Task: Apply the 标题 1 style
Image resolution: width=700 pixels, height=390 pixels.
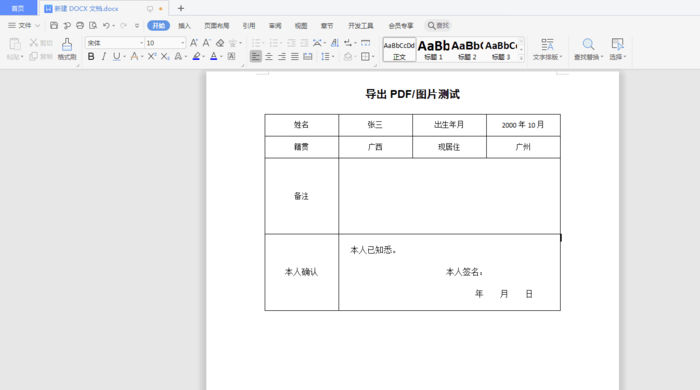Action: 433,50
